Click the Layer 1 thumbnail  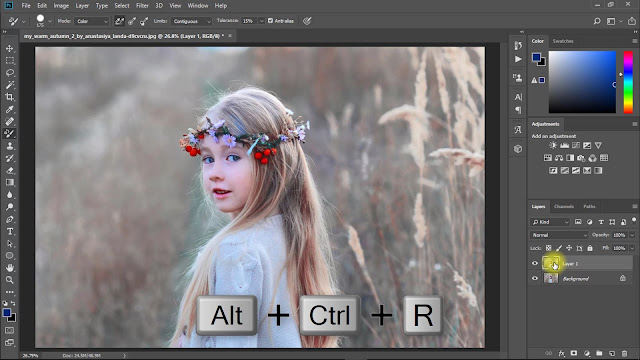tap(551, 264)
